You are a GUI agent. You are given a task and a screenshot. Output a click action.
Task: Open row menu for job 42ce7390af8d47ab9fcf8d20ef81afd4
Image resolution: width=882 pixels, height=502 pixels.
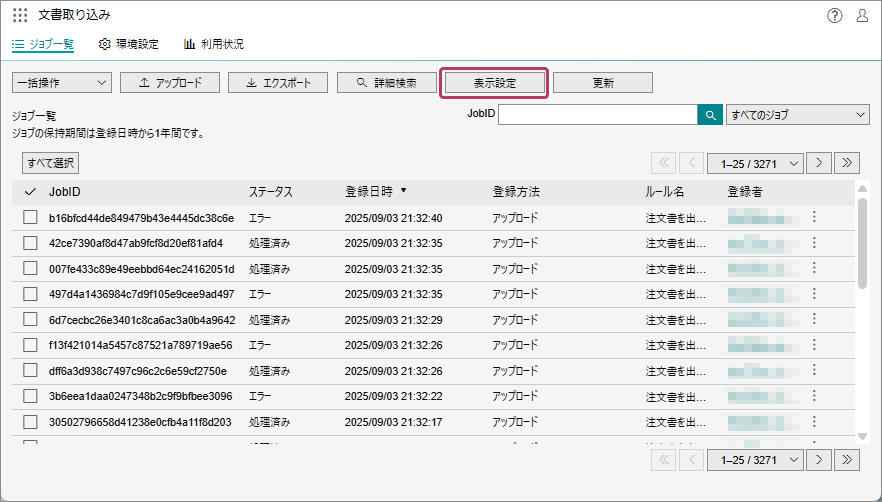click(814, 243)
